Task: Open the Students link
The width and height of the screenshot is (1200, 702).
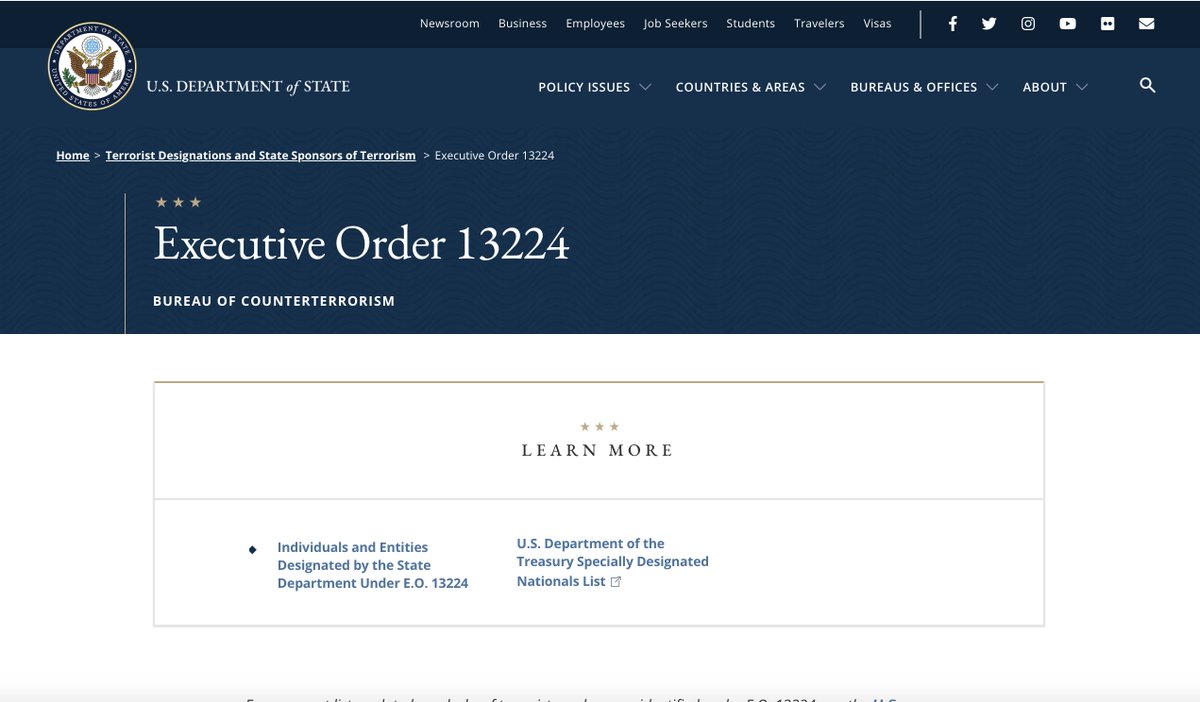Action: 750,23
